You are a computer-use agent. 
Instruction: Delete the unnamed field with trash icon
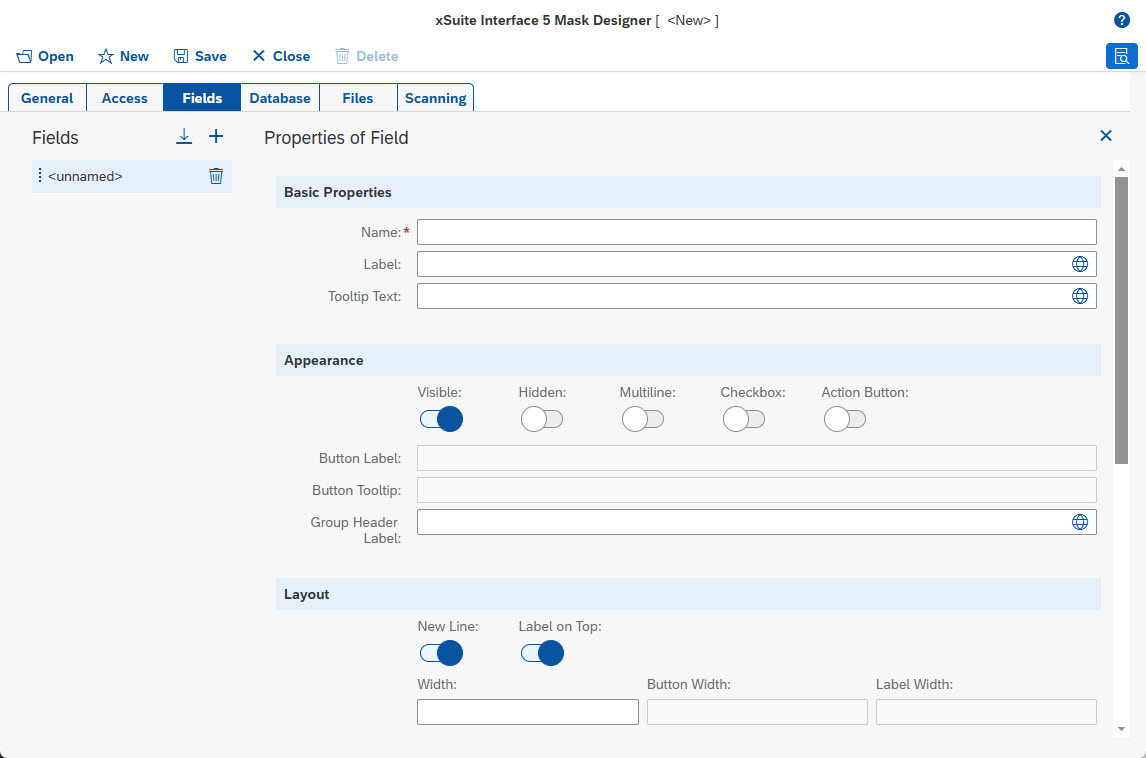(x=216, y=176)
